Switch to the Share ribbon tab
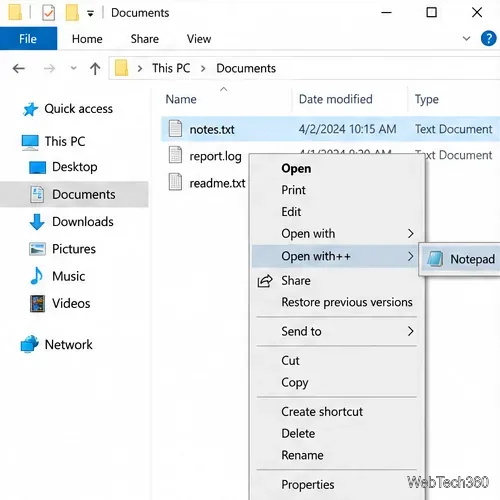 [x=145, y=39]
